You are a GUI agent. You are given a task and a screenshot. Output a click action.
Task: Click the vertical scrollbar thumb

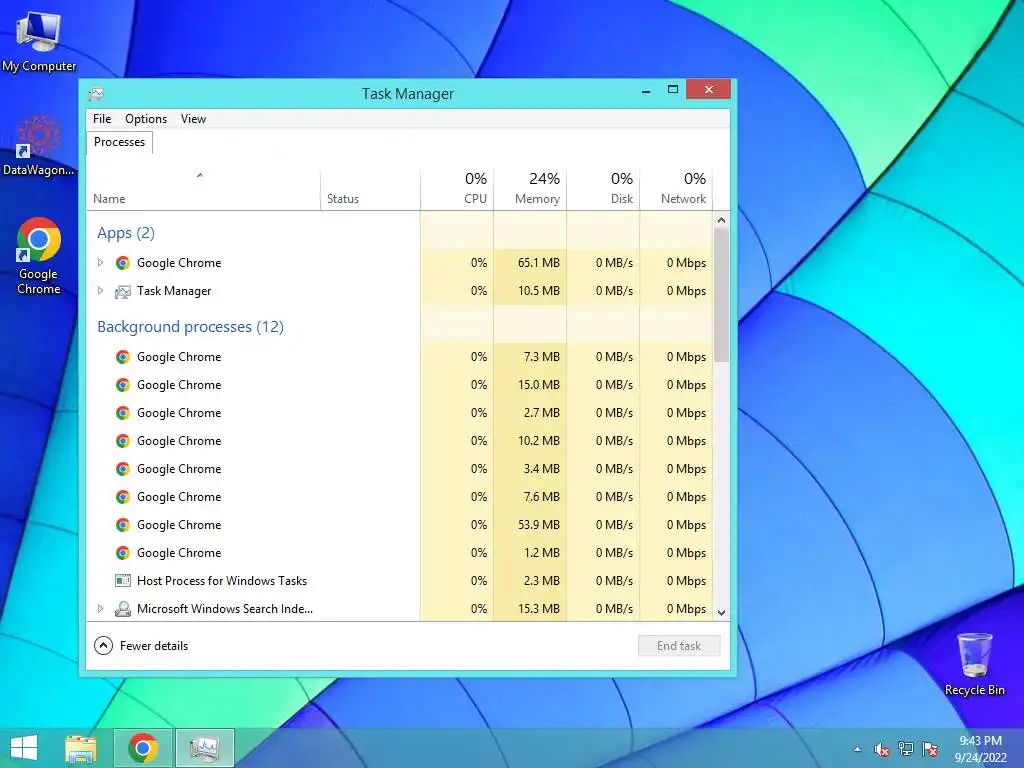tap(721, 295)
